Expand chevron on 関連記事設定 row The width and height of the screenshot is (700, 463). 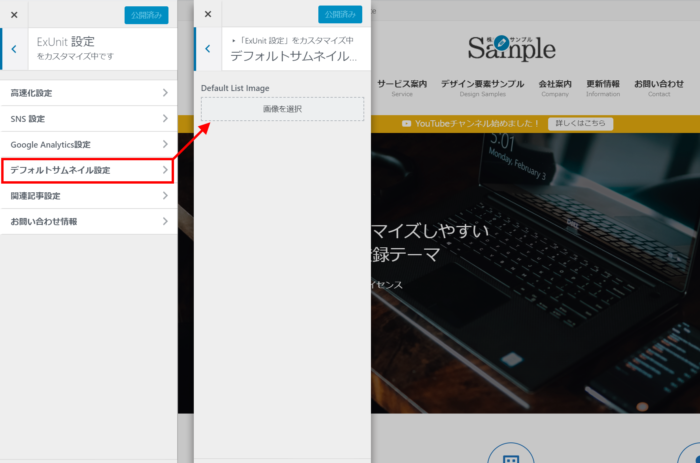click(165, 196)
